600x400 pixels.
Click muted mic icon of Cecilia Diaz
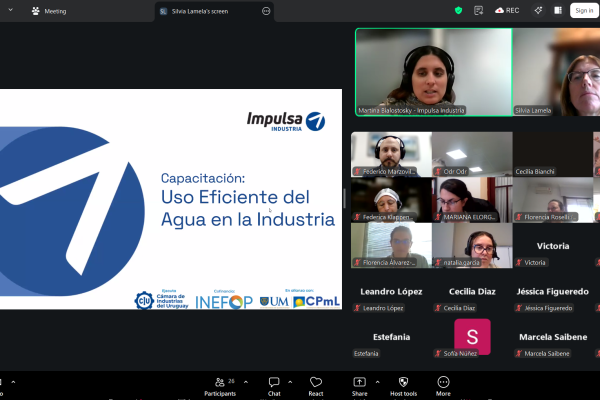[438, 308]
